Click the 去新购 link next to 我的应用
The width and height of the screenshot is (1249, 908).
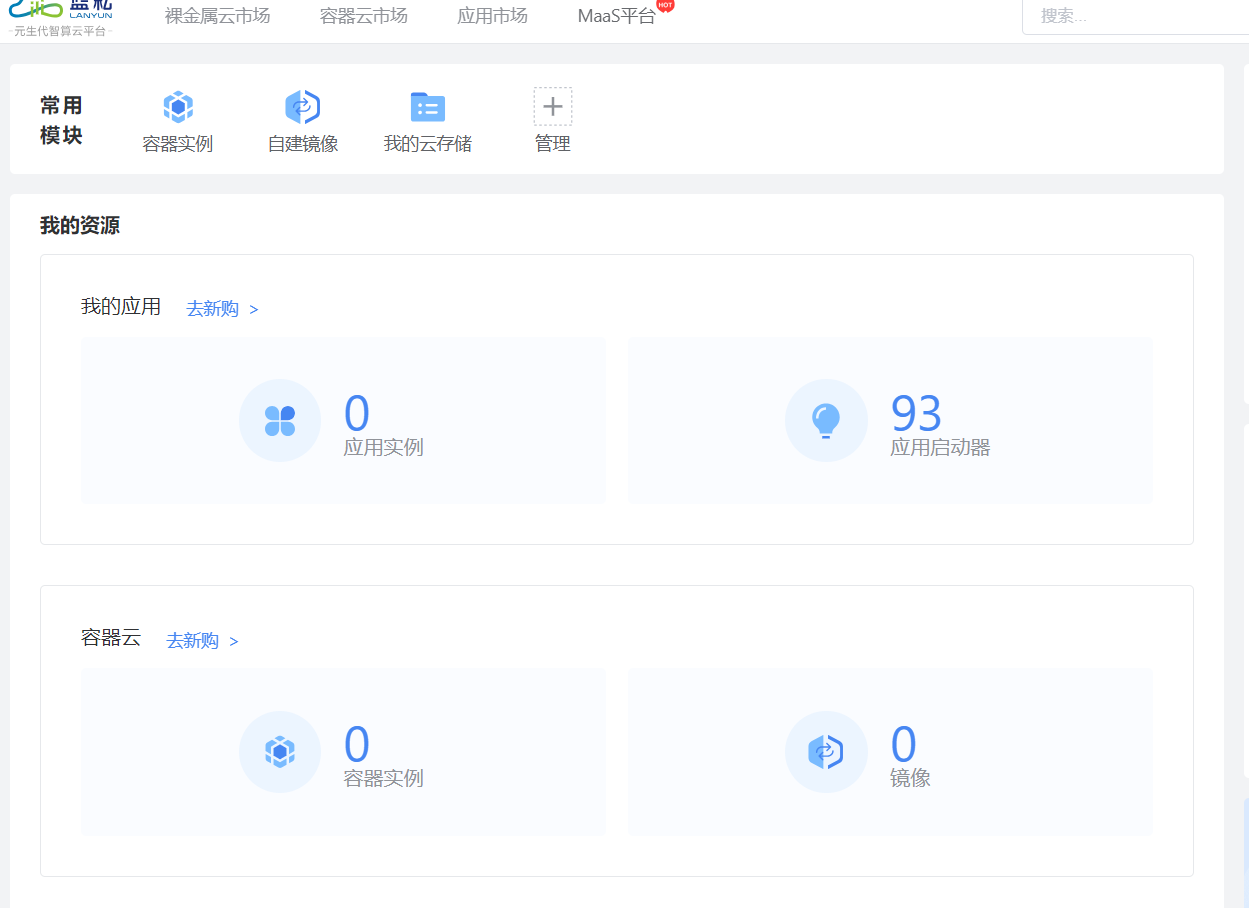pyautogui.click(x=222, y=309)
